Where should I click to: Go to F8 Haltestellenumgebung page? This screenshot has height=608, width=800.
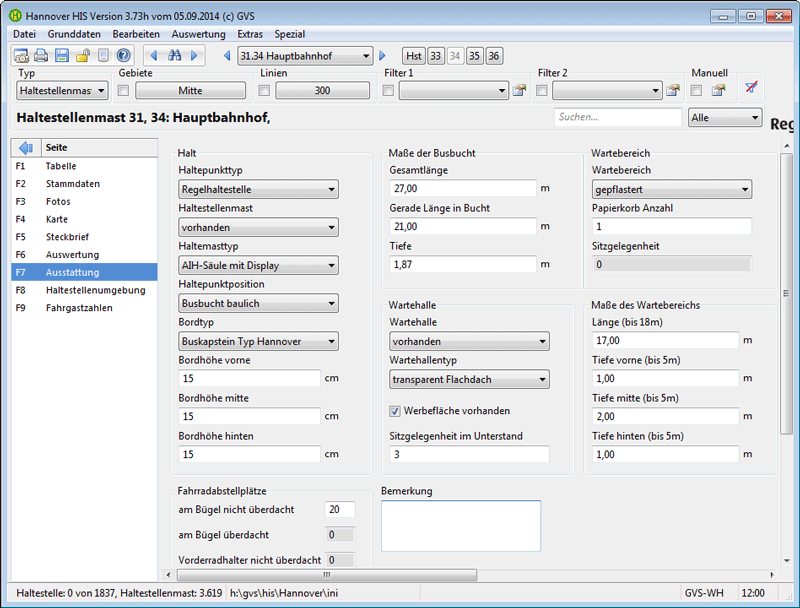(84, 290)
